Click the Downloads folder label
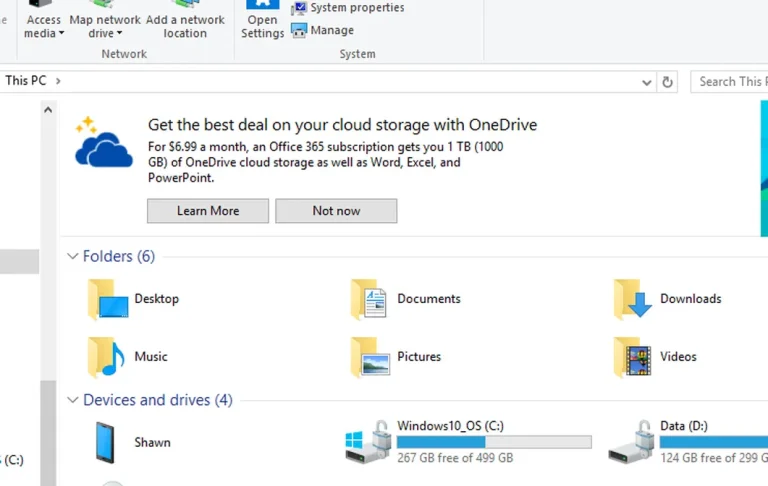768x486 pixels. click(691, 299)
